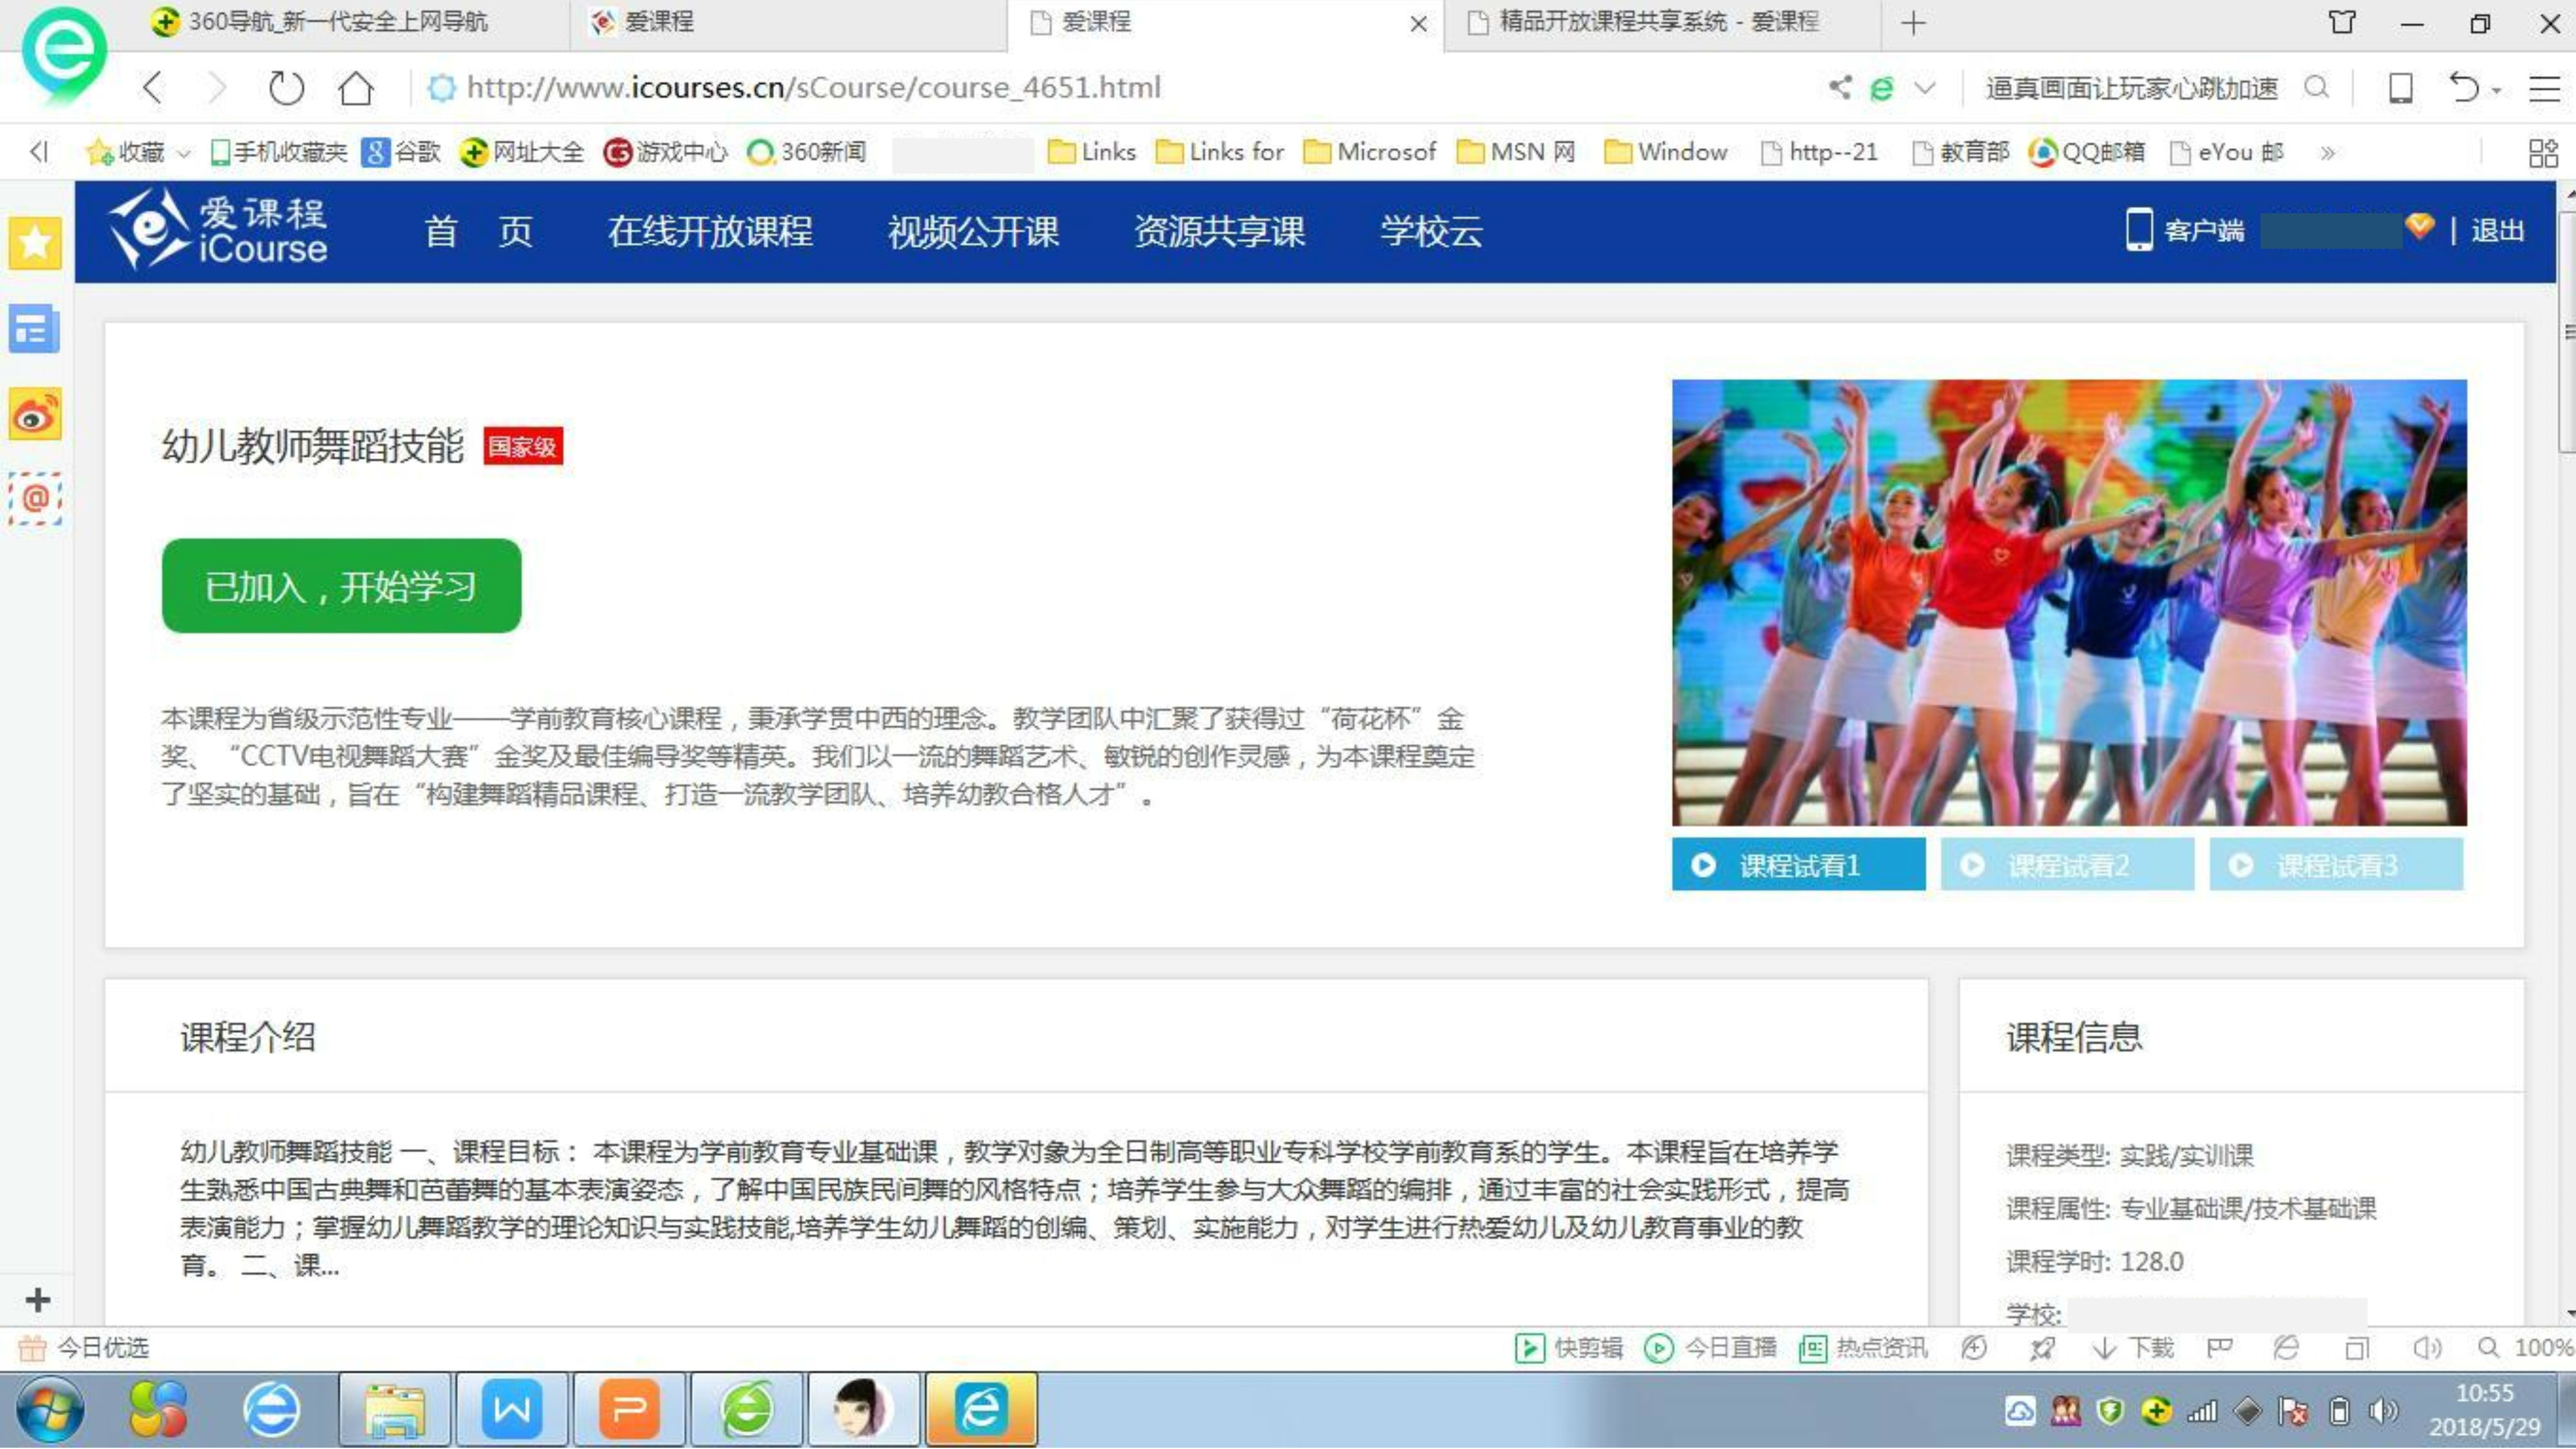Open the 下载 downloads icon in the status bar
Image resolution: width=2576 pixels, height=1449 pixels.
[x=2134, y=1348]
